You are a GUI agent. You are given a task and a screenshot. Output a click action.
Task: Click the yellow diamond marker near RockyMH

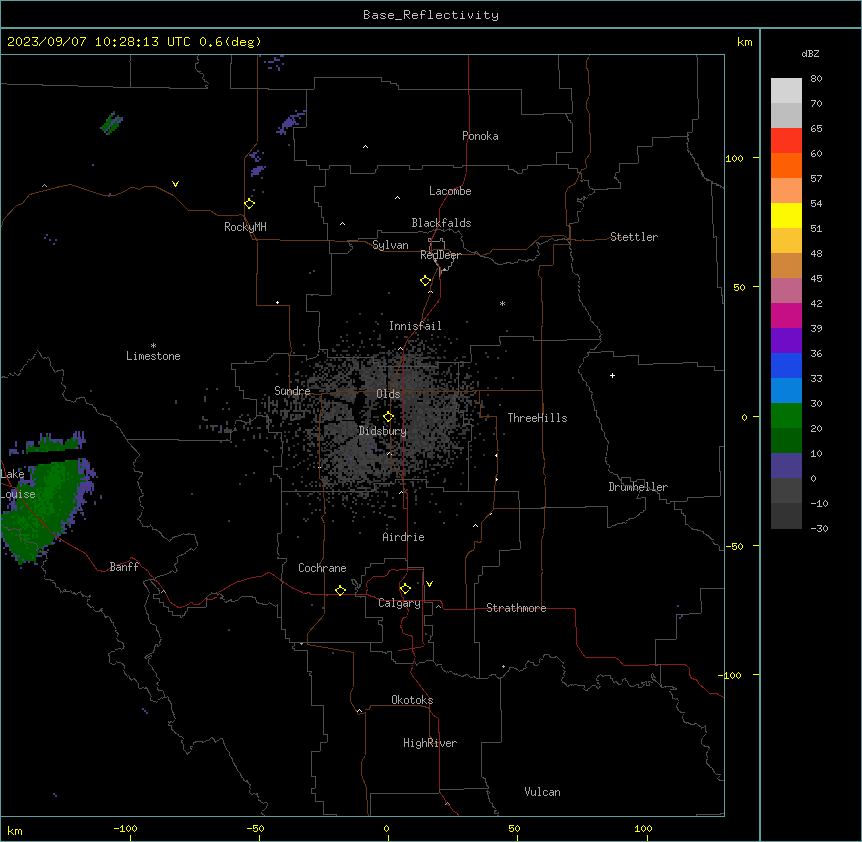249,204
